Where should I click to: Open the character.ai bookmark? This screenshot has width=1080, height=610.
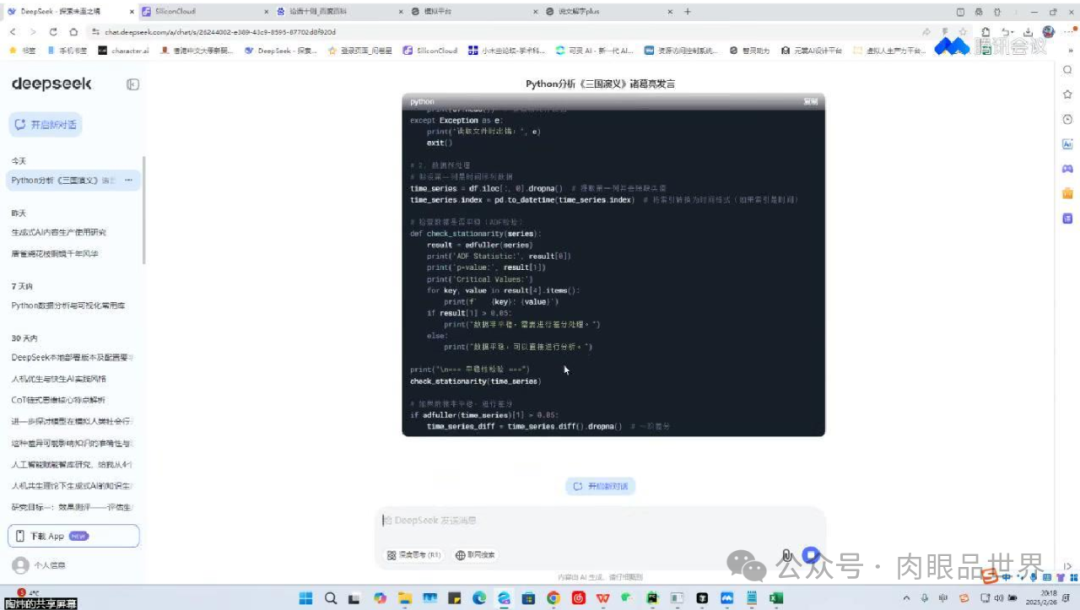pyautogui.click(x=123, y=50)
